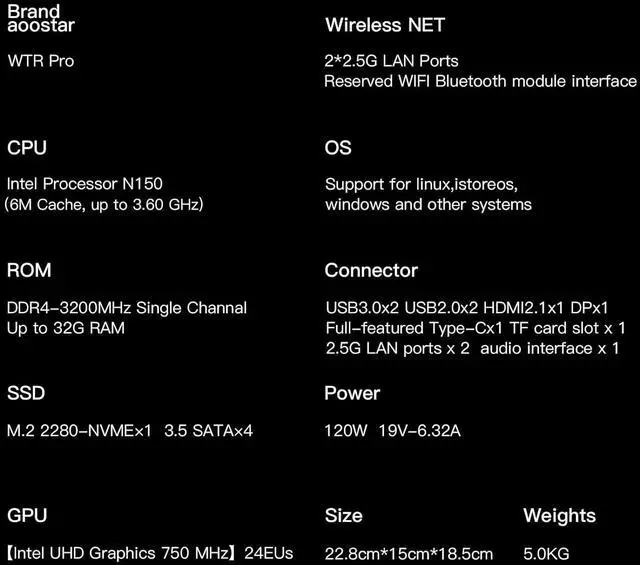This screenshot has width=640, height=565.
Task: Click the OS section heading
Action: click(338, 148)
